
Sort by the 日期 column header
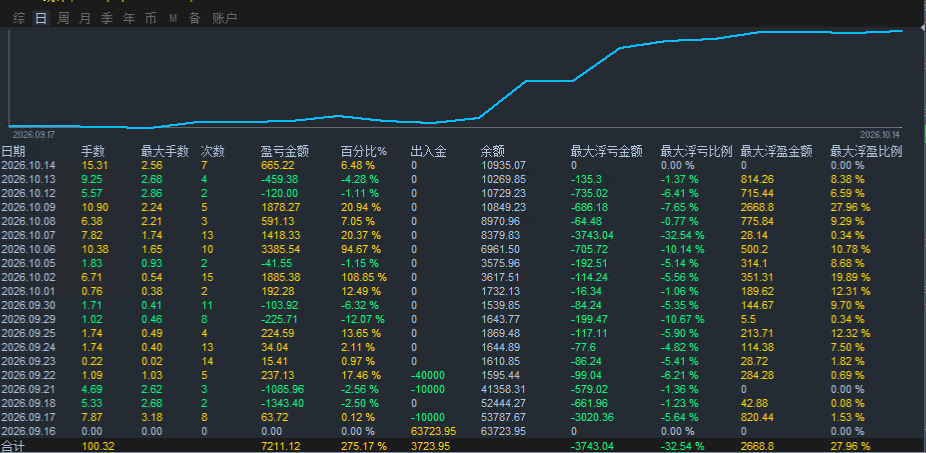[13, 152]
